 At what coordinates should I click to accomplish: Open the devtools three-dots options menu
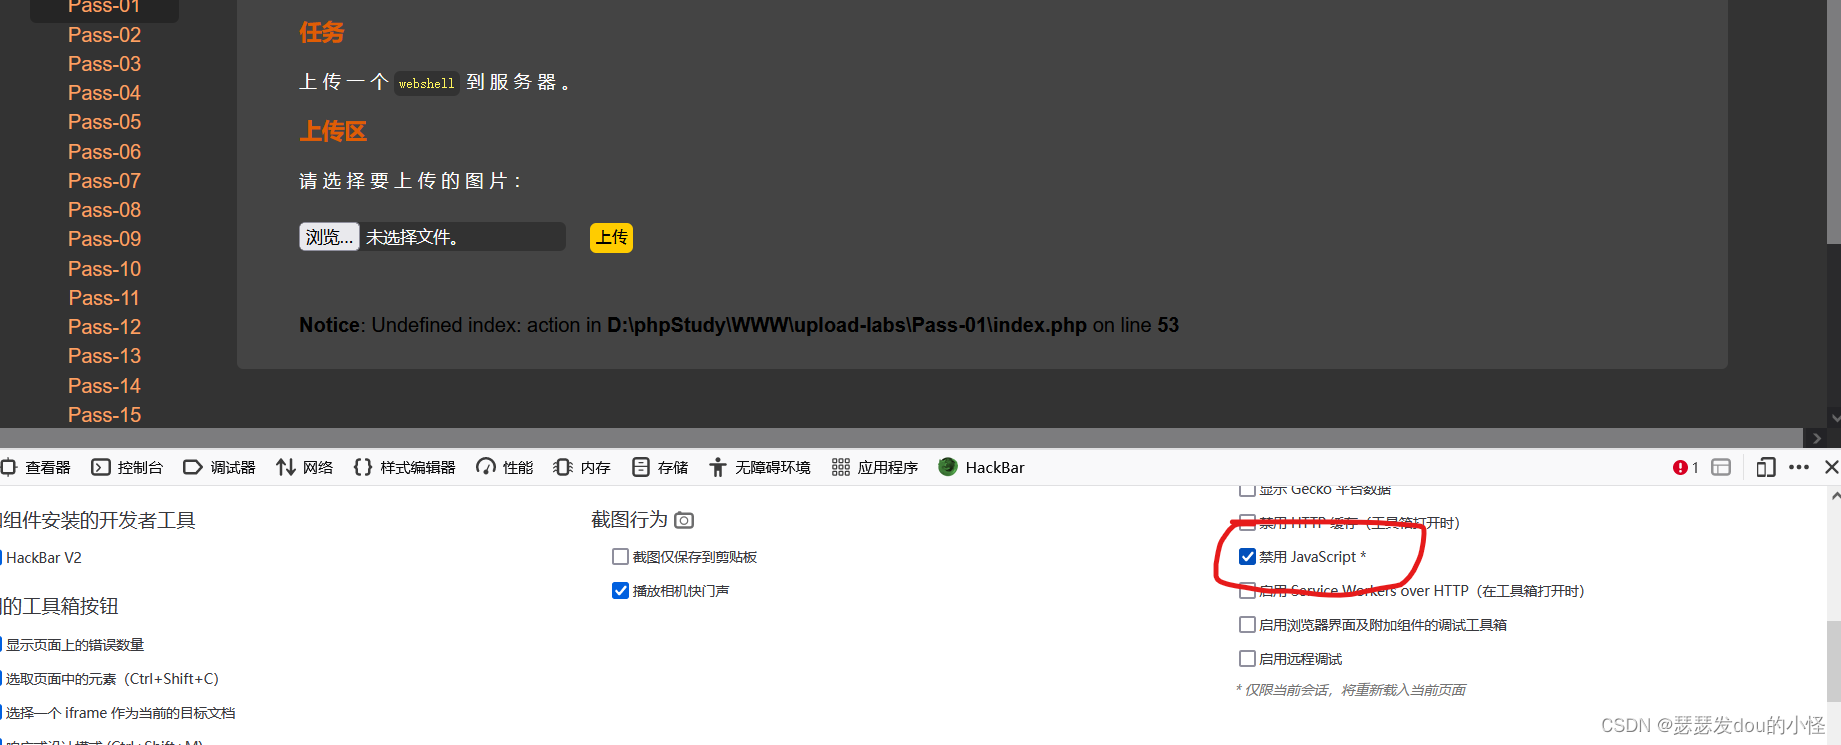click(x=1799, y=467)
